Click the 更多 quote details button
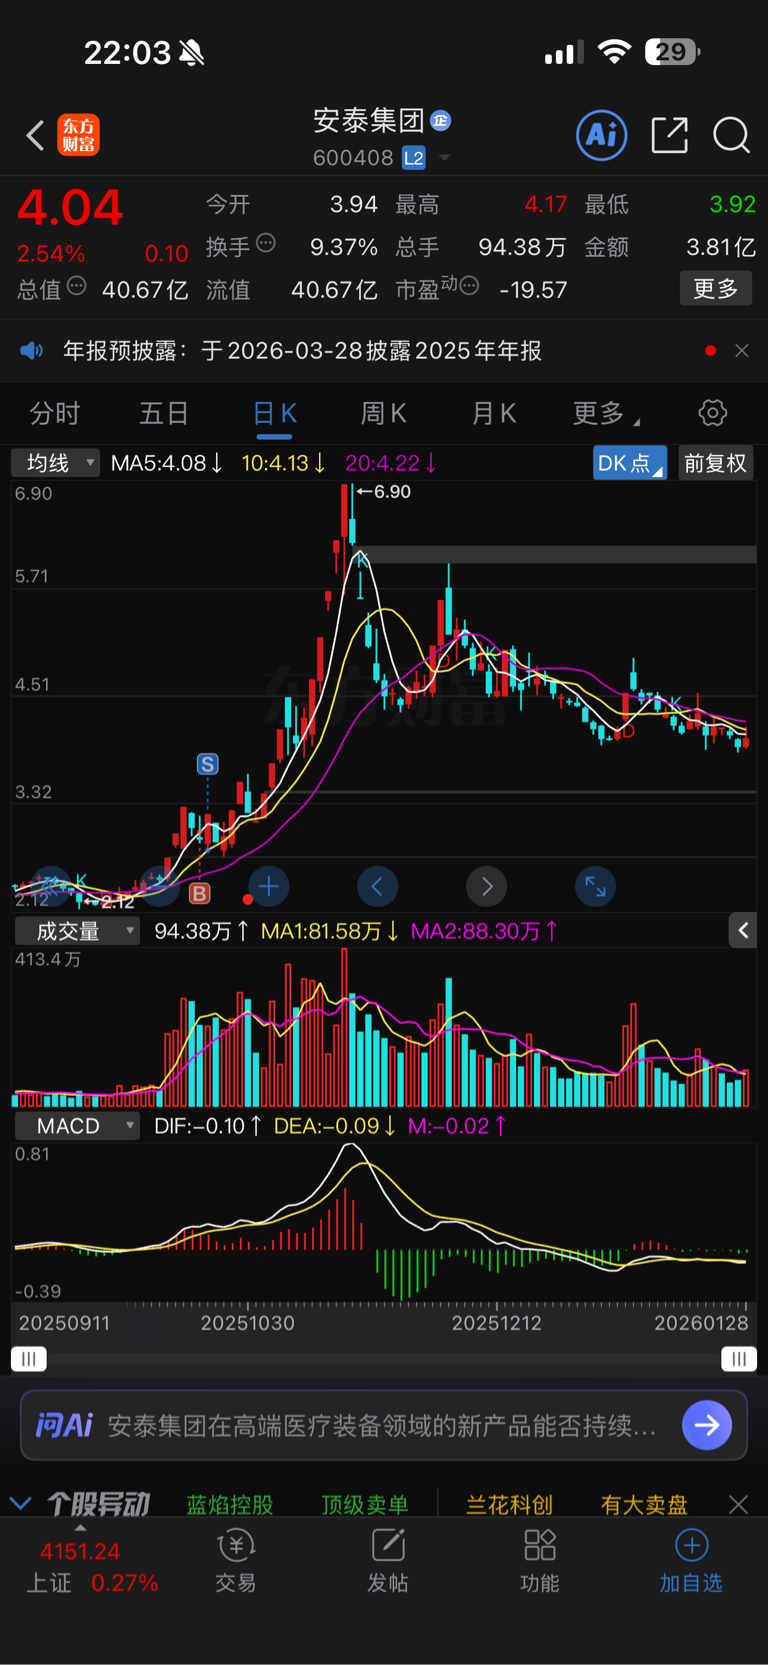The width and height of the screenshot is (768, 1665). 716,289
